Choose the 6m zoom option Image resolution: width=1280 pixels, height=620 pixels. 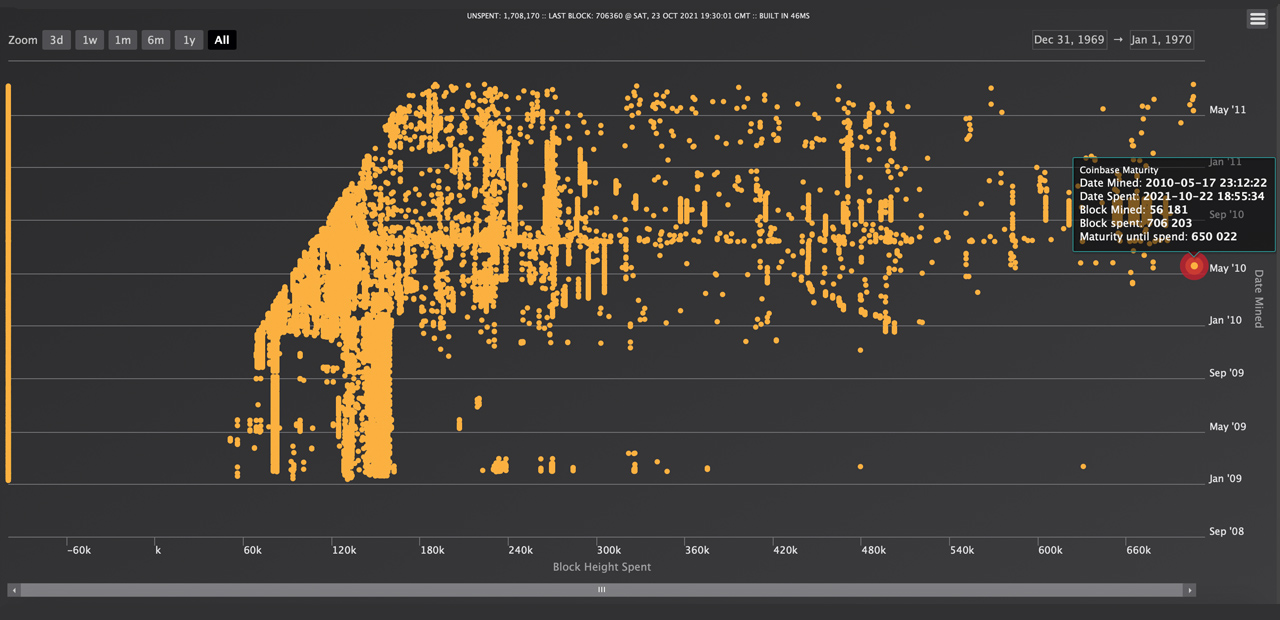156,40
